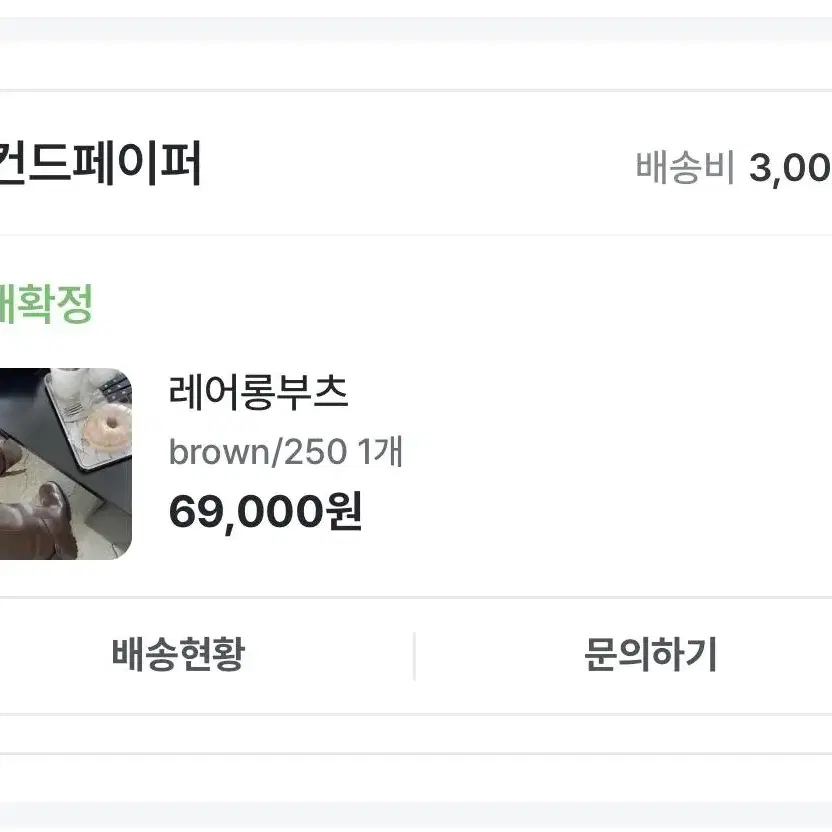Click the tray in the product image

[x=88, y=419]
